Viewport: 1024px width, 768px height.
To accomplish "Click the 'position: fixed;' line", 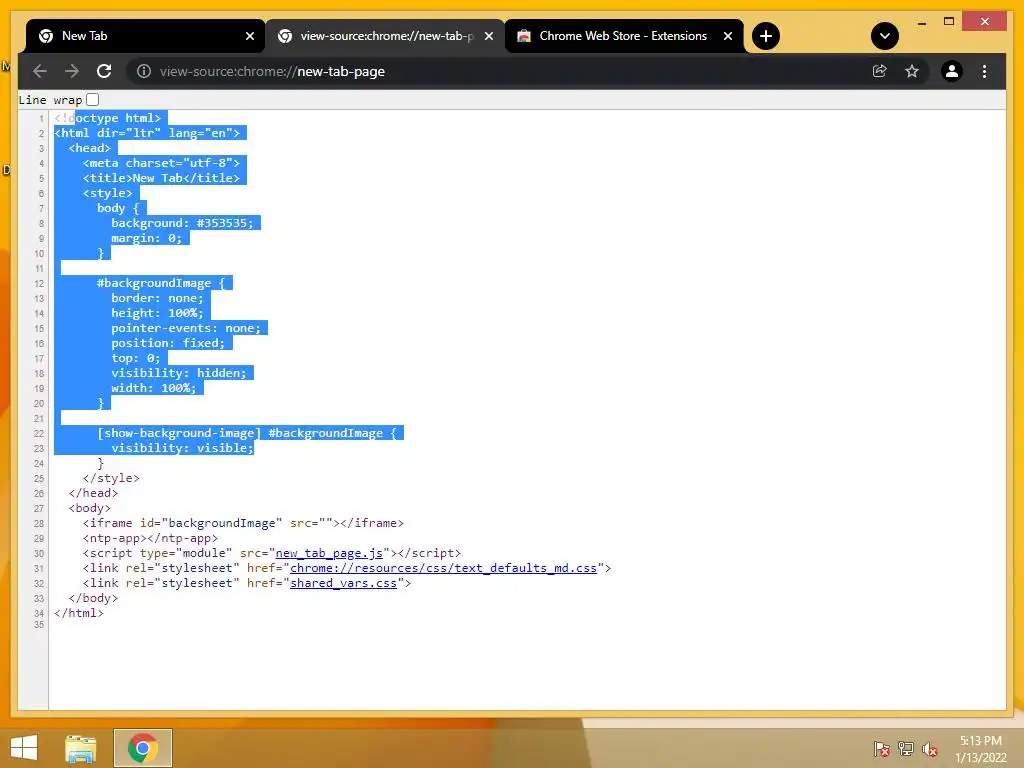I will 168,343.
